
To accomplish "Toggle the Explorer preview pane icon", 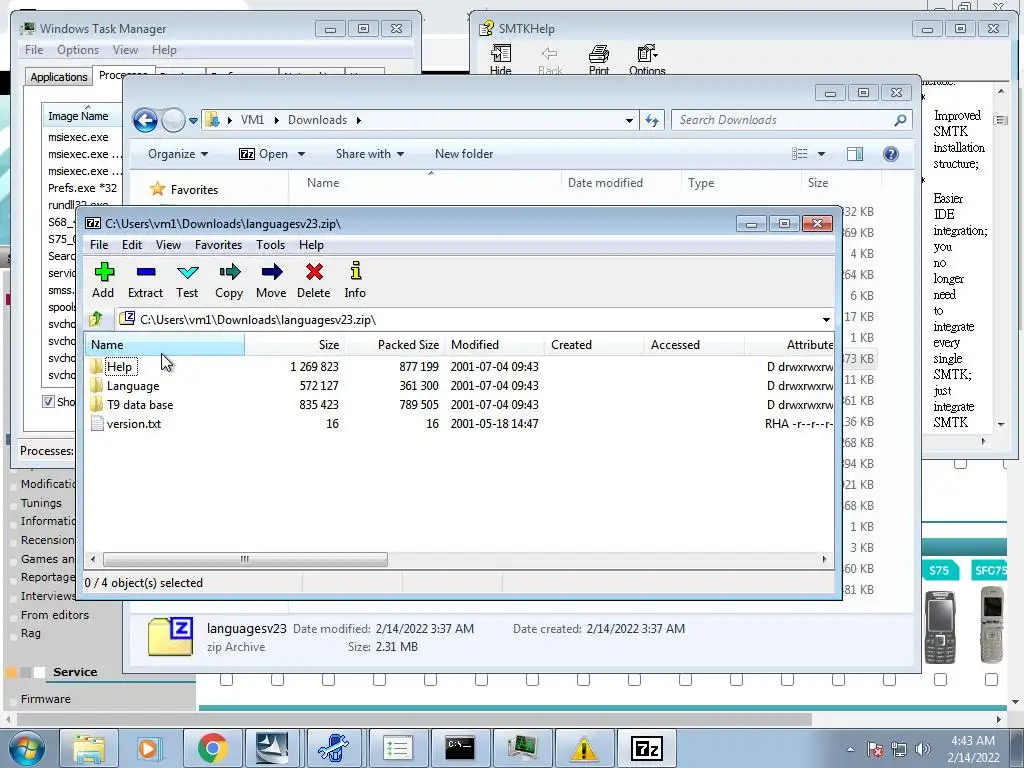I will (x=855, y=154).
